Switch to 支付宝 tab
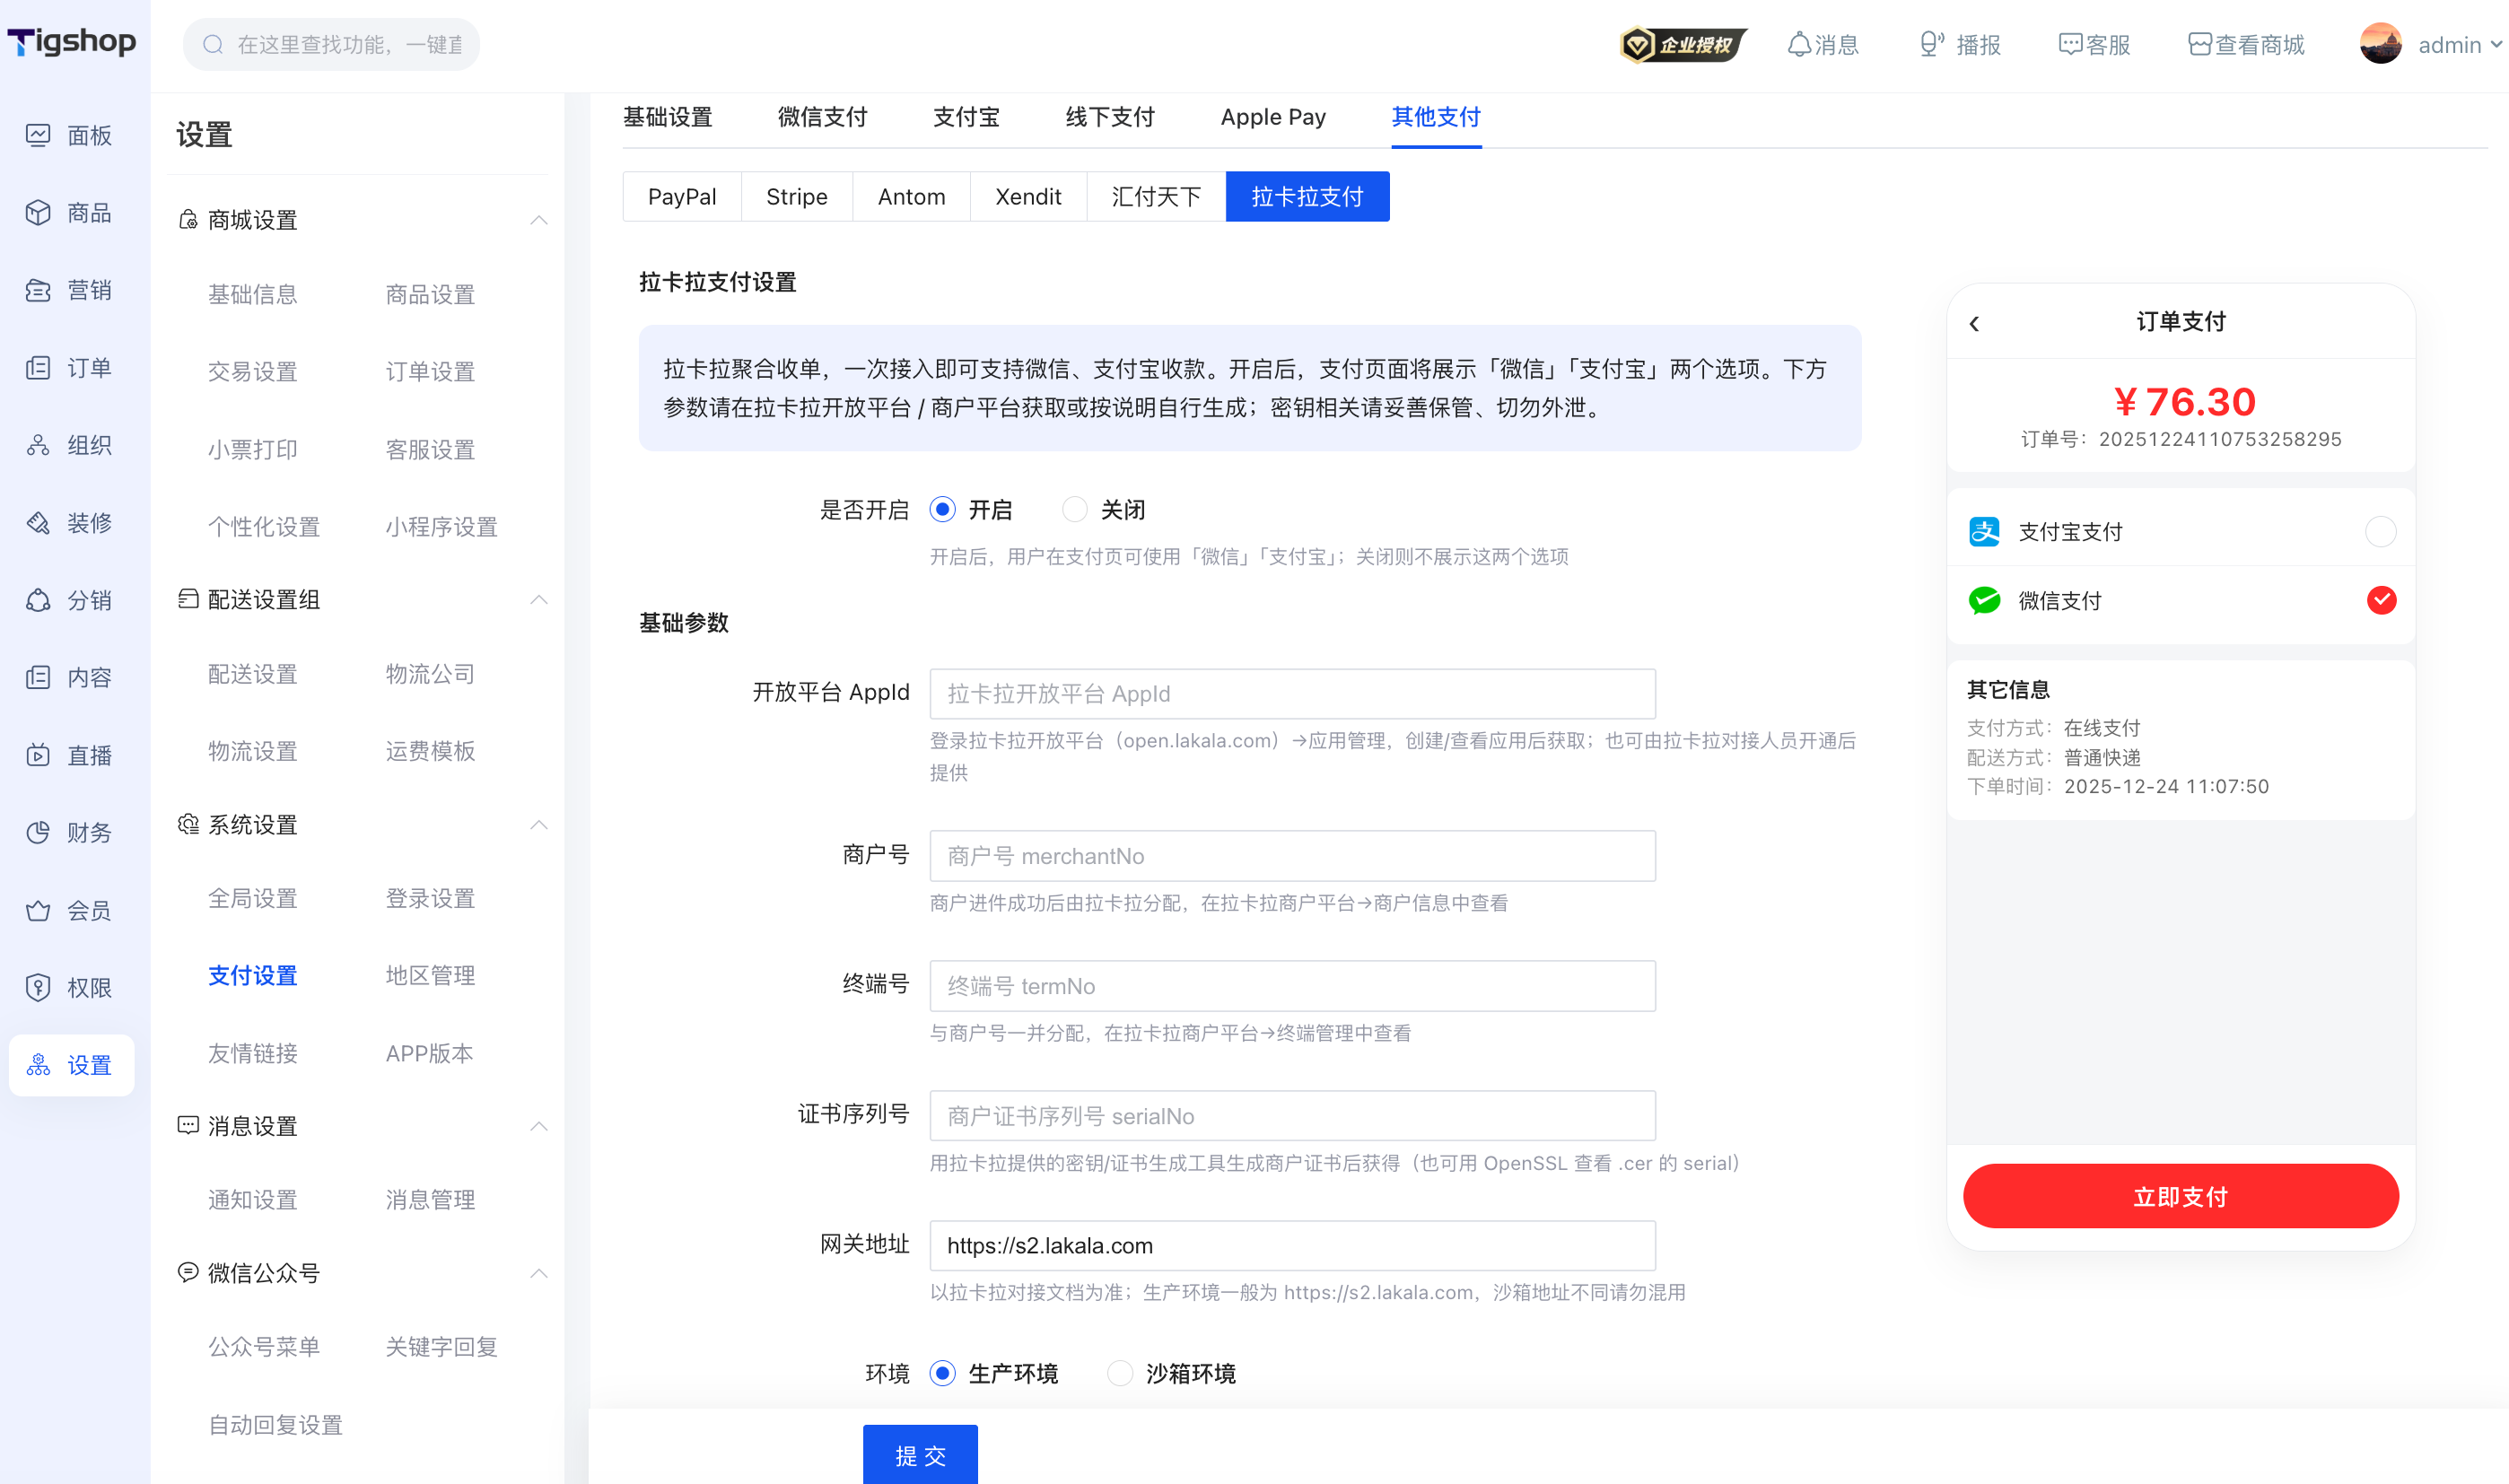 966,117
